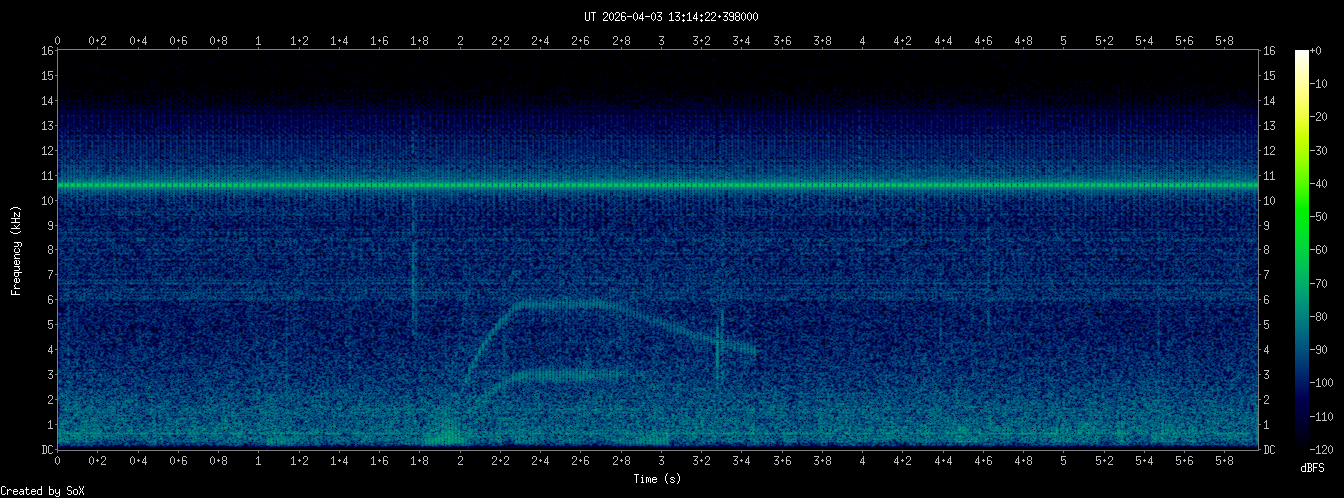The width and height of the screenshot is (1344, 498).
Task: Select the lower arched harmonic near 3 kHz
Action: [560, 374]
